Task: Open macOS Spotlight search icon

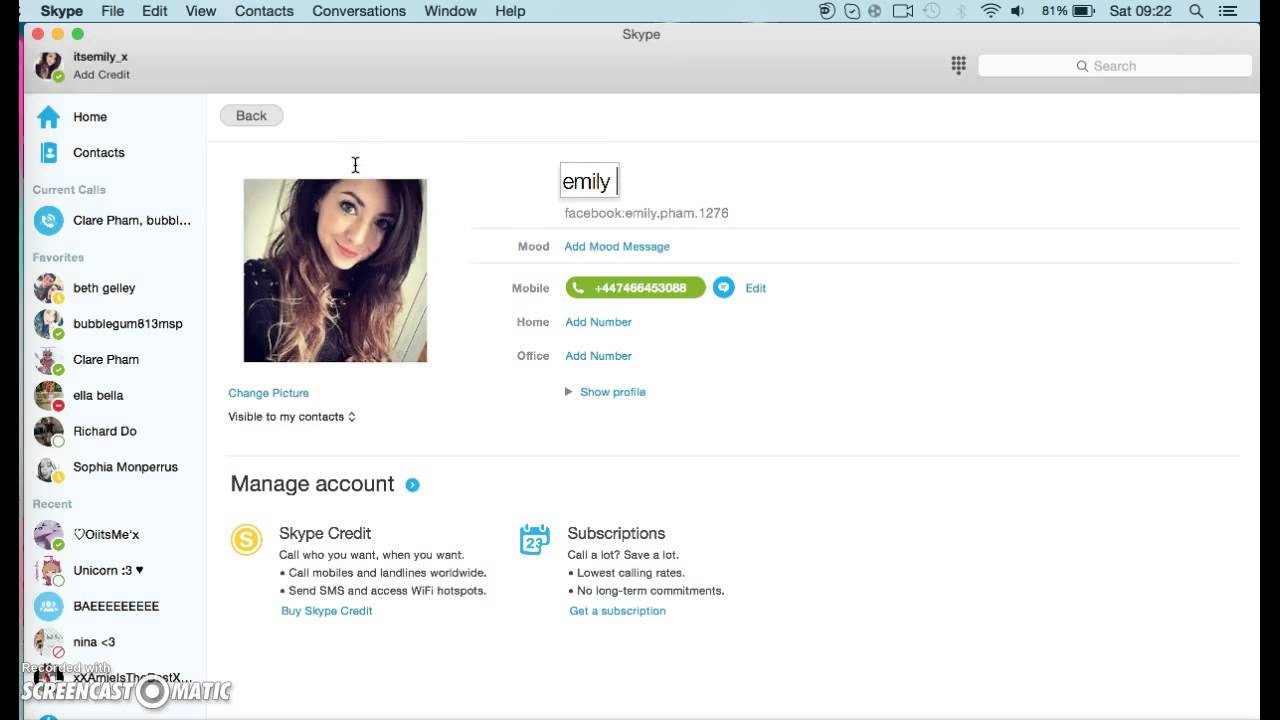Action: pyautogui.click(x=1196, y=11)
